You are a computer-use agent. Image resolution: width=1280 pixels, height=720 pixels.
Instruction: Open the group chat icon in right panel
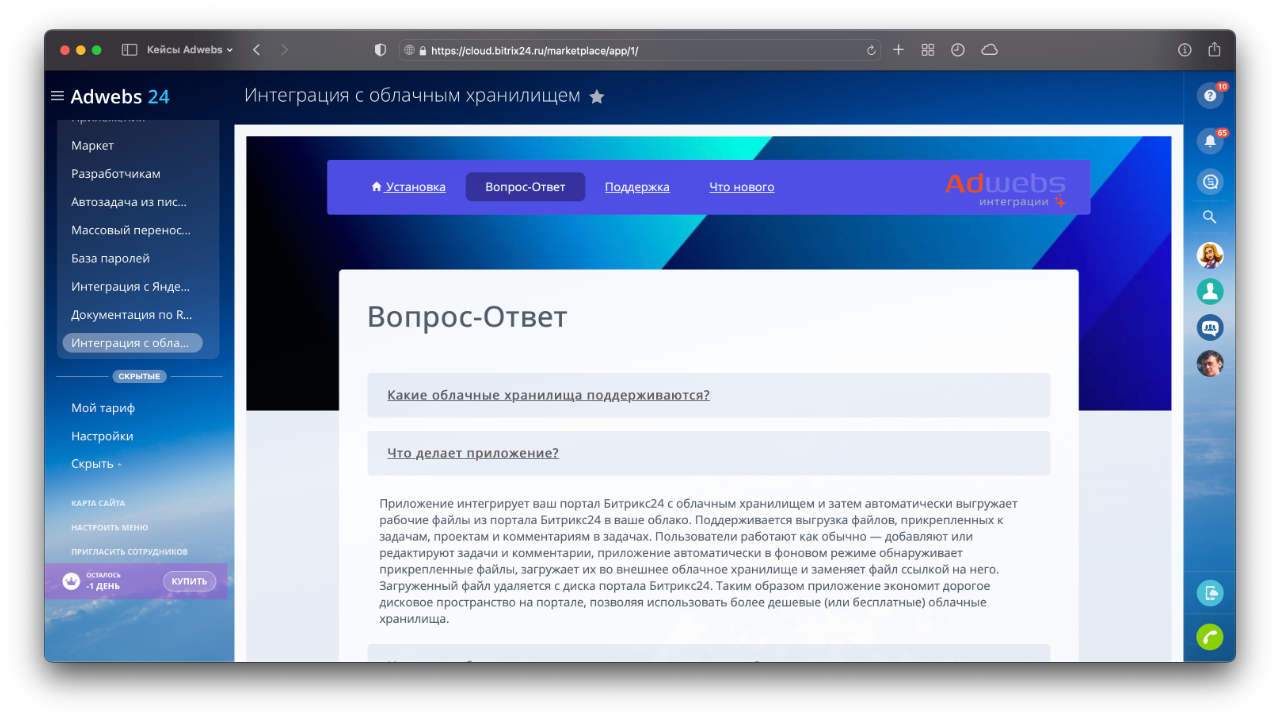(x=1209, y=327)
